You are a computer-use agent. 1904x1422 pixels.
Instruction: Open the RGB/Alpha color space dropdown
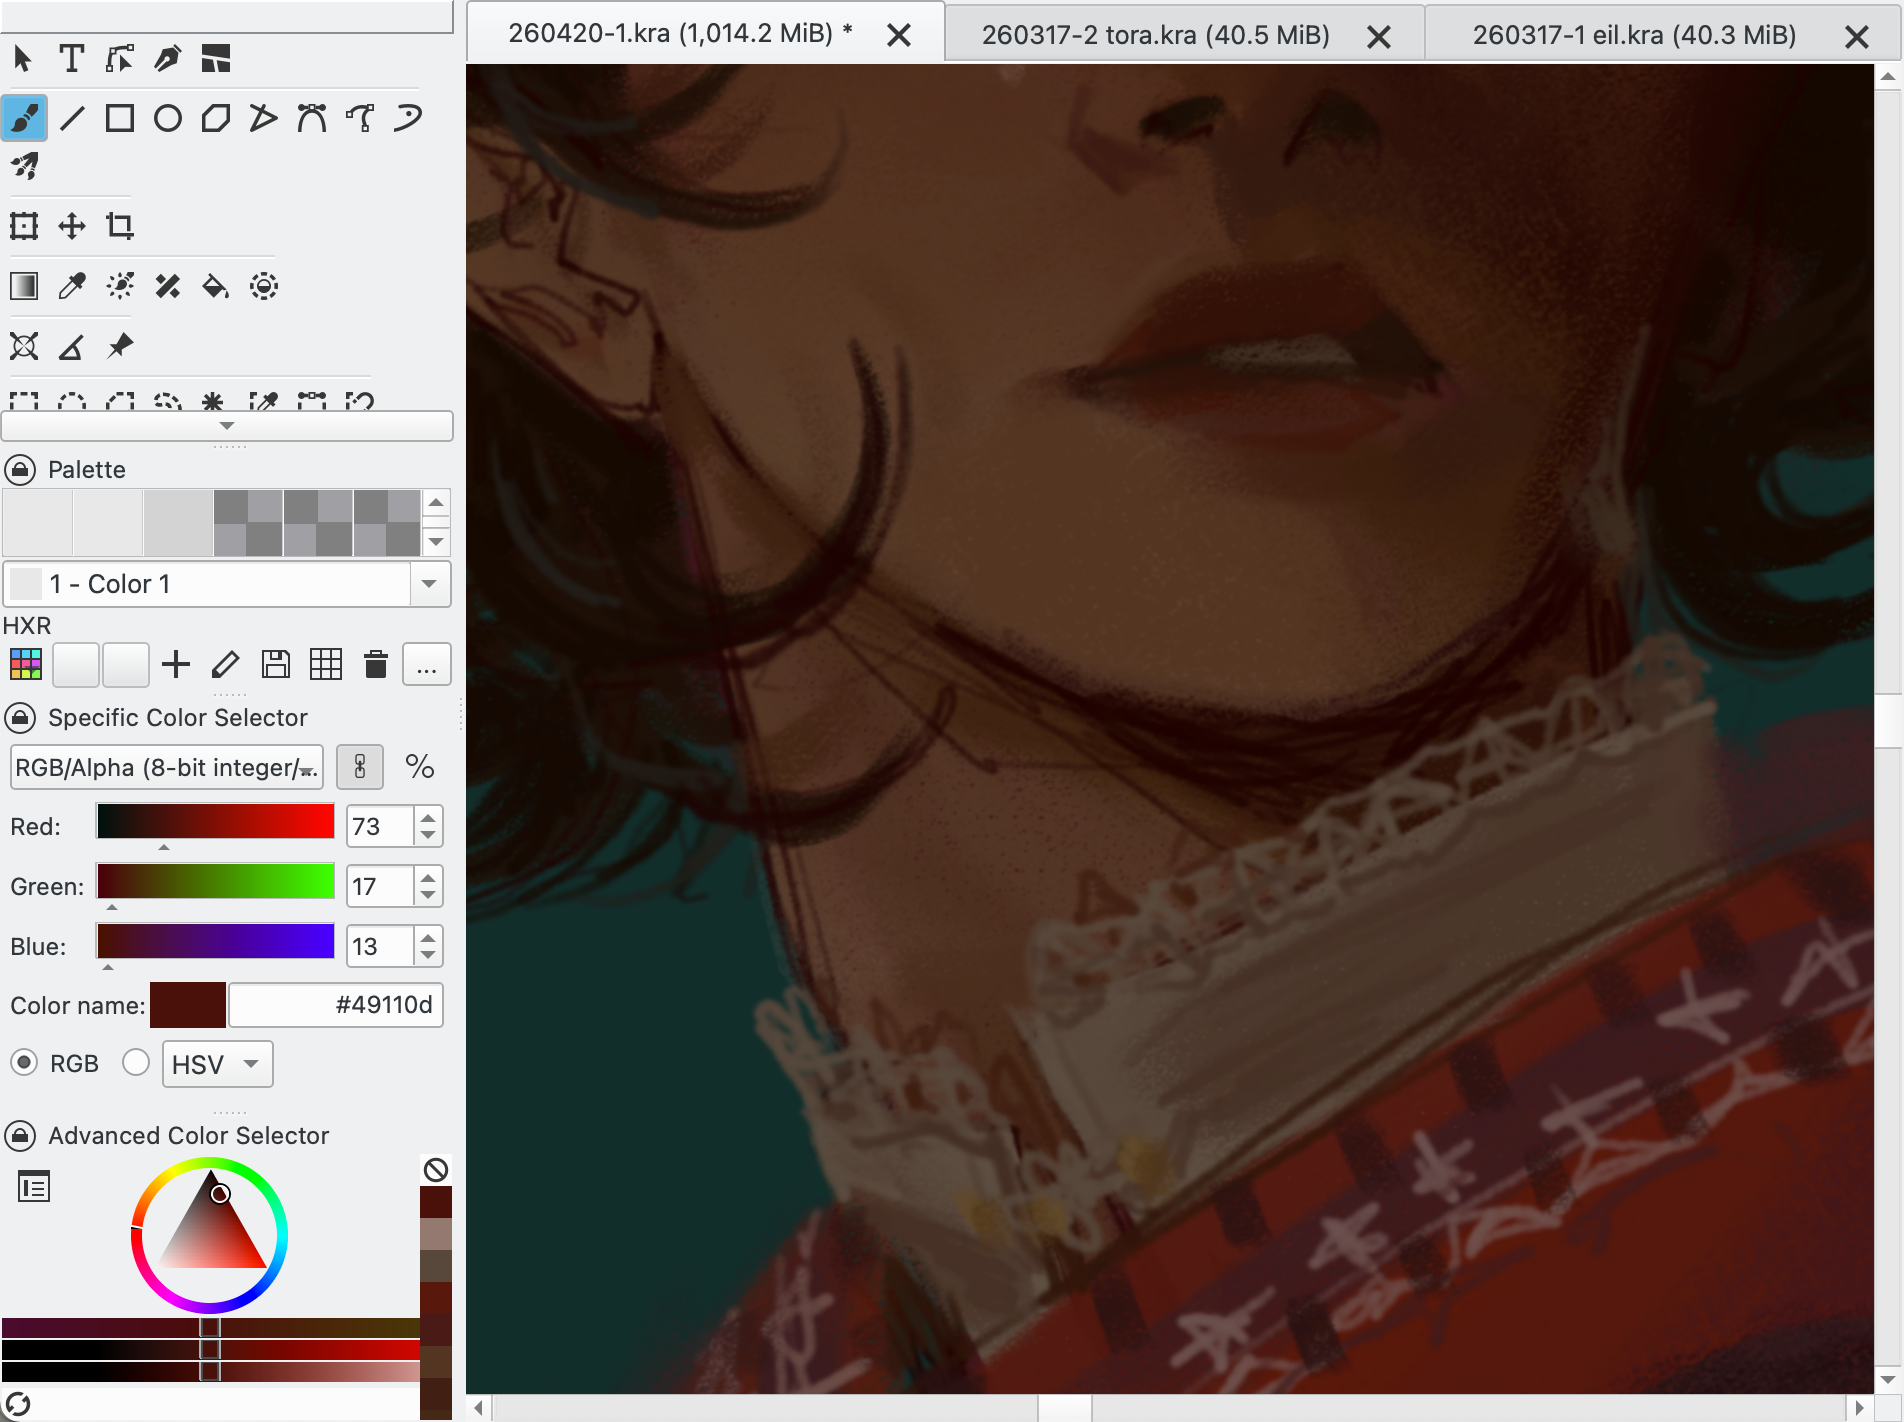coord(167,767)
